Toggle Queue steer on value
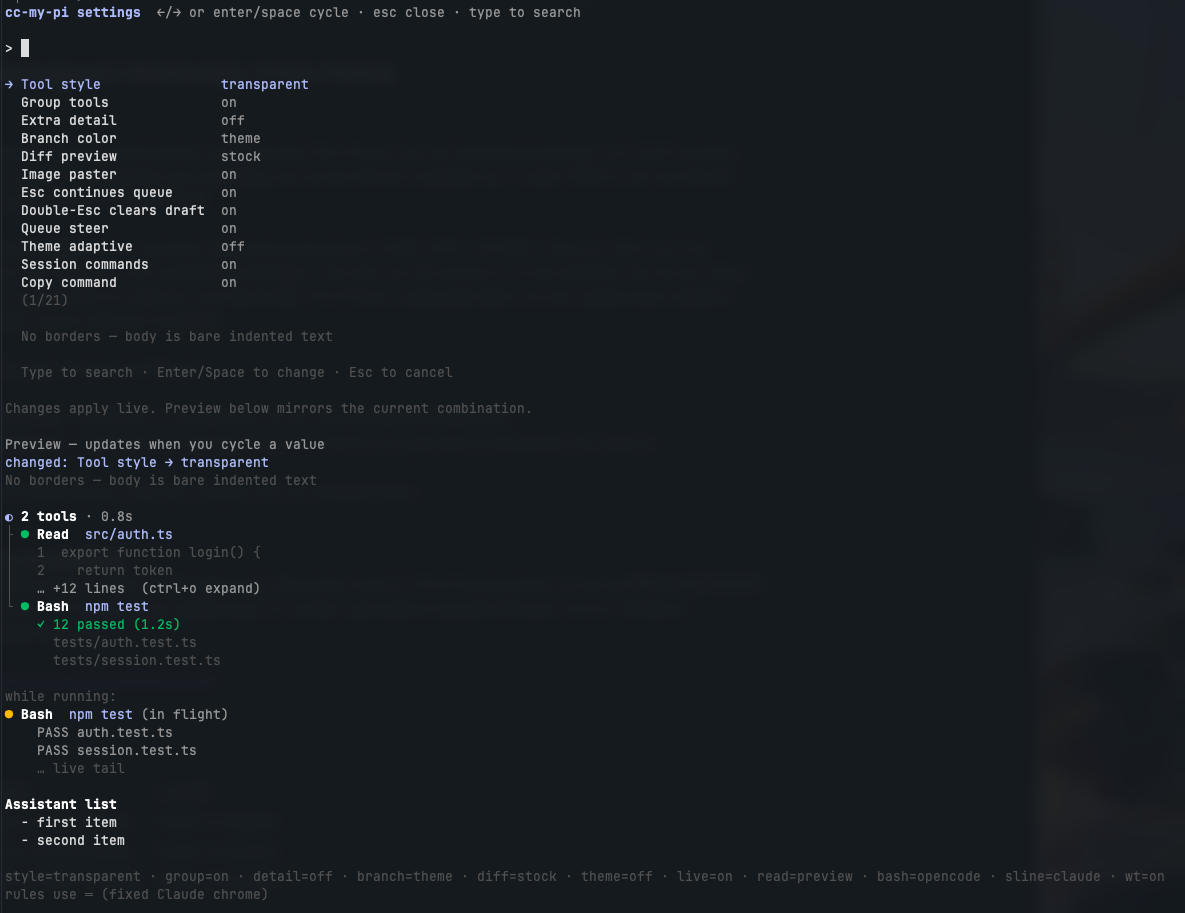 pos(229,229)
